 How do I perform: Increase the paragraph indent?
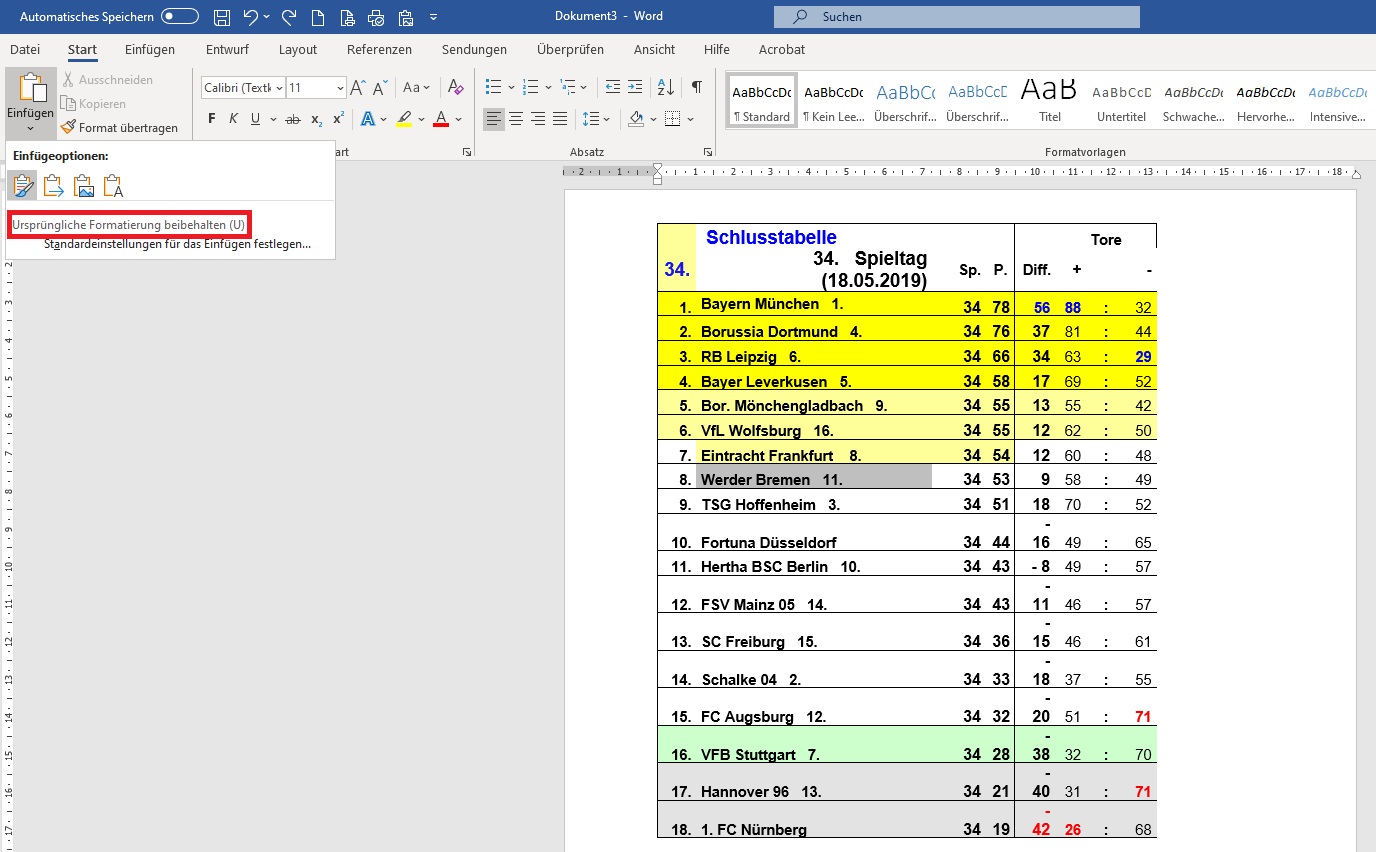[x=635, y=88]
